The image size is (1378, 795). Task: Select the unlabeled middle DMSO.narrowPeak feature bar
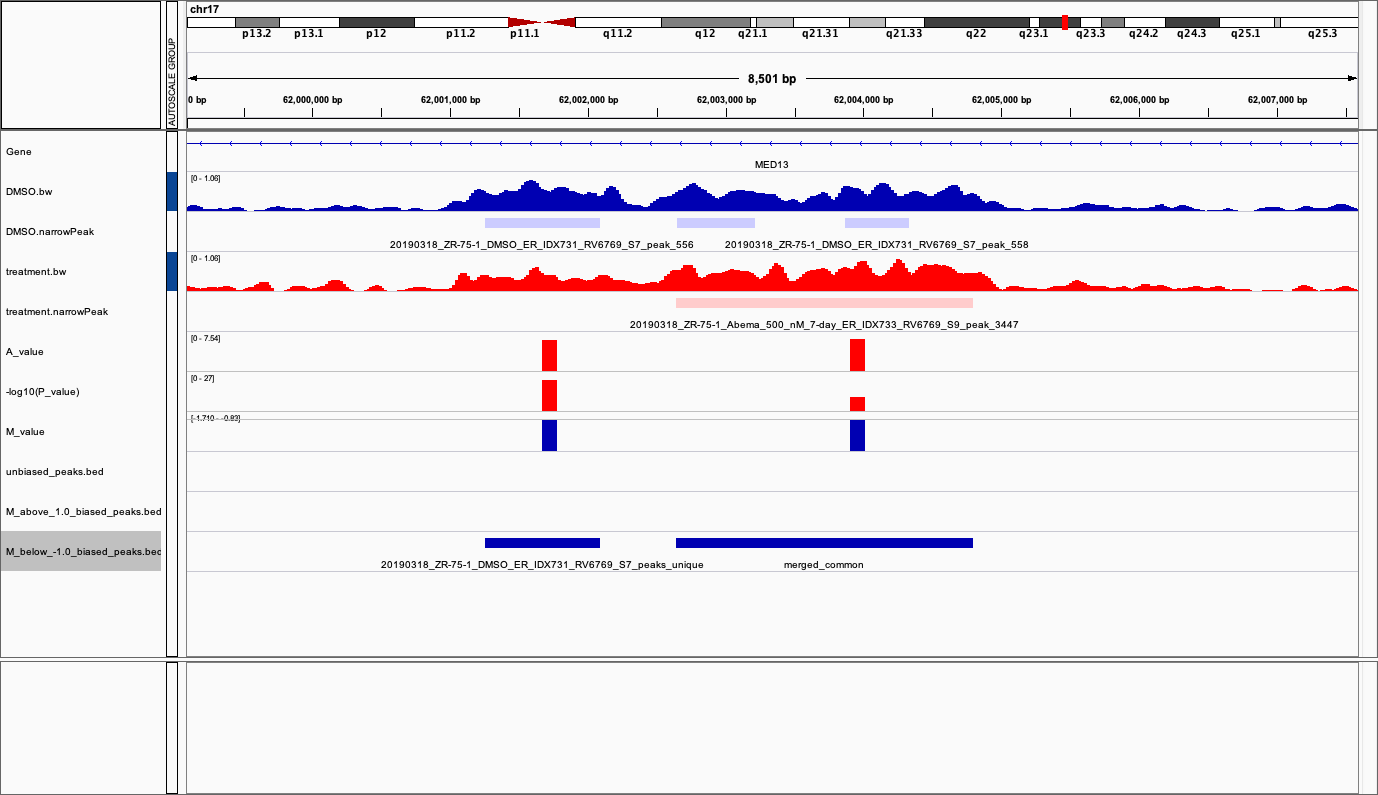(716, 223)
